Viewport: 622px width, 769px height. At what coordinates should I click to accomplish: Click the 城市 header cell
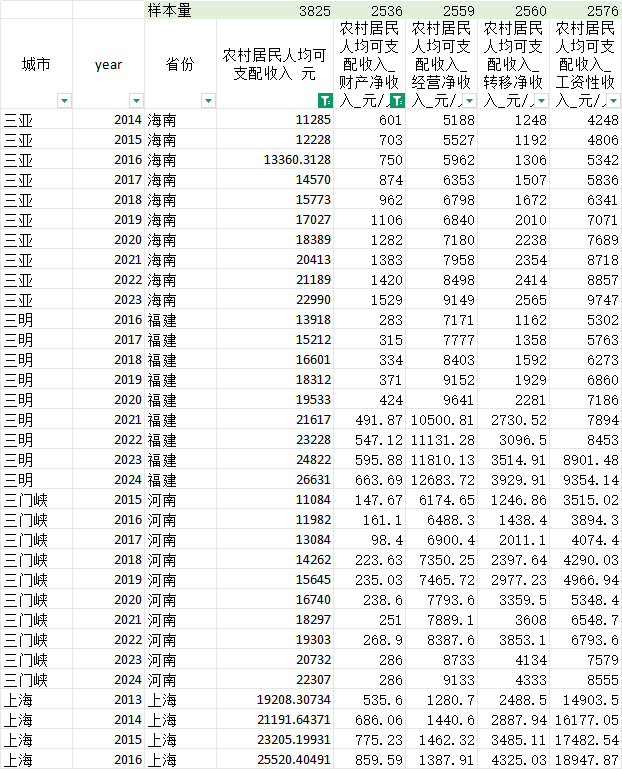(x=37, y=64)
